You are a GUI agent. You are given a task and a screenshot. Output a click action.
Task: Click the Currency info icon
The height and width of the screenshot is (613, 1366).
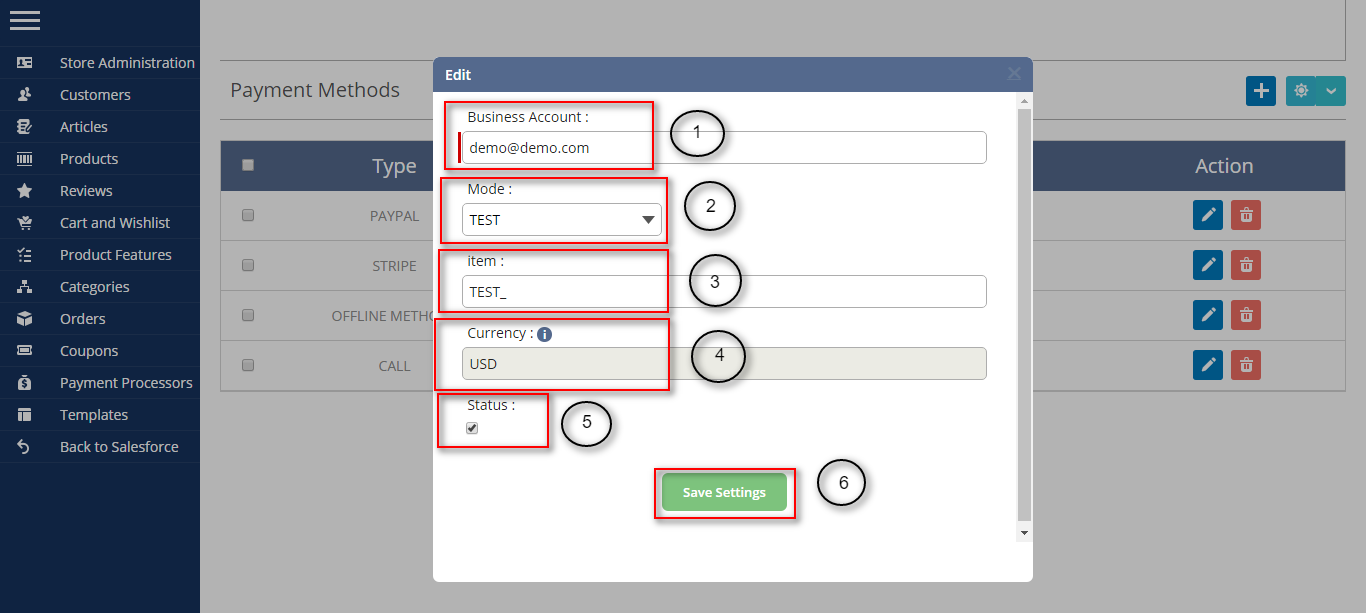coord(544,334)
